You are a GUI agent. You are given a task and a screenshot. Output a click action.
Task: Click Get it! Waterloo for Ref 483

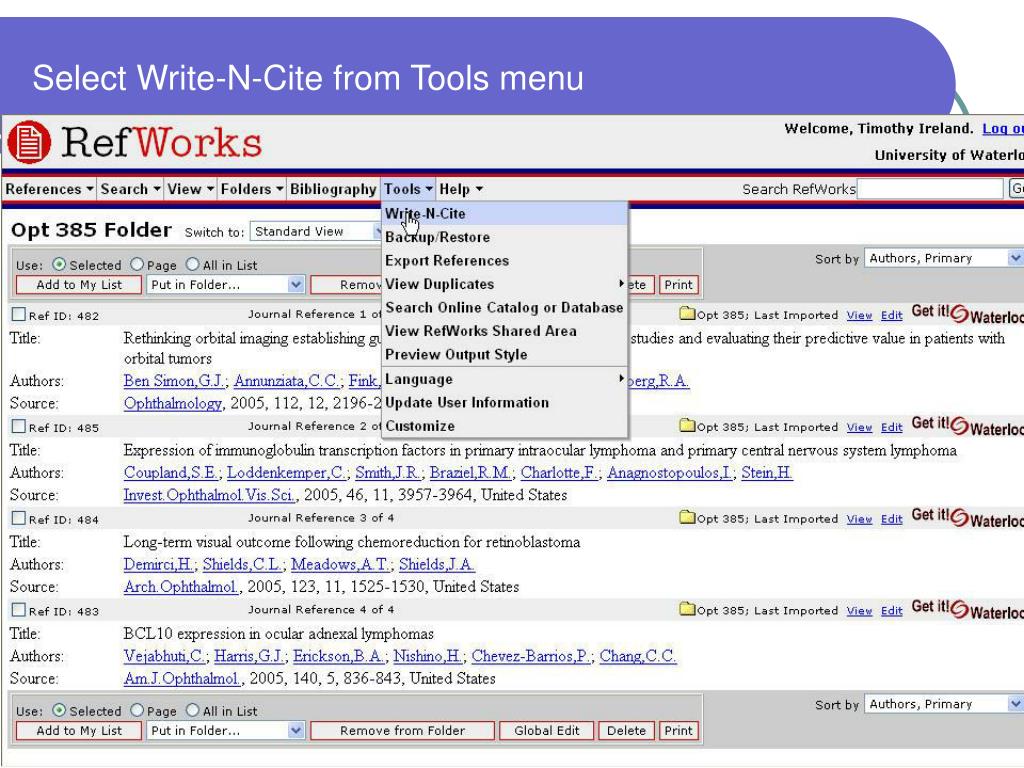pyautogui.click(x=967, y=609)
